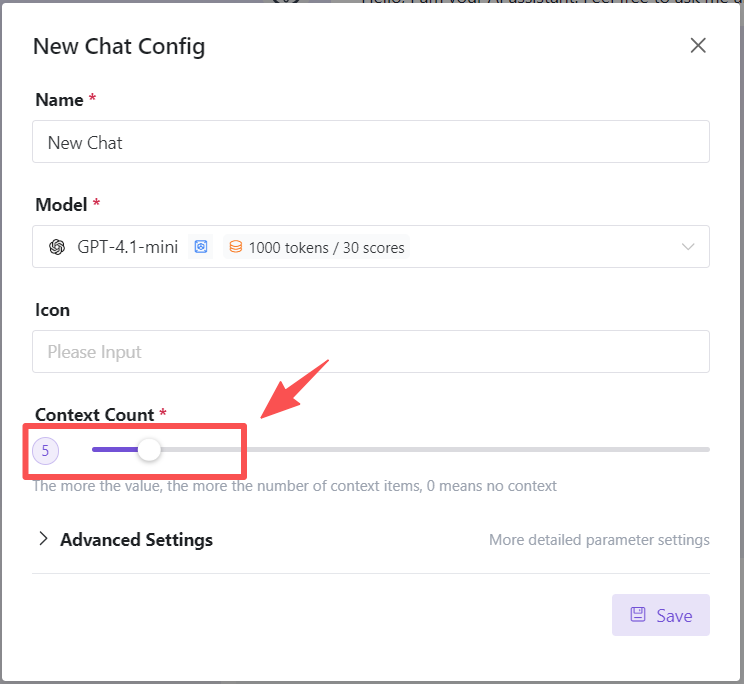The height and width of the screenshot is (684, 744).
Task: Click the Advanced Settings heading
Action: tap(136, 540)
